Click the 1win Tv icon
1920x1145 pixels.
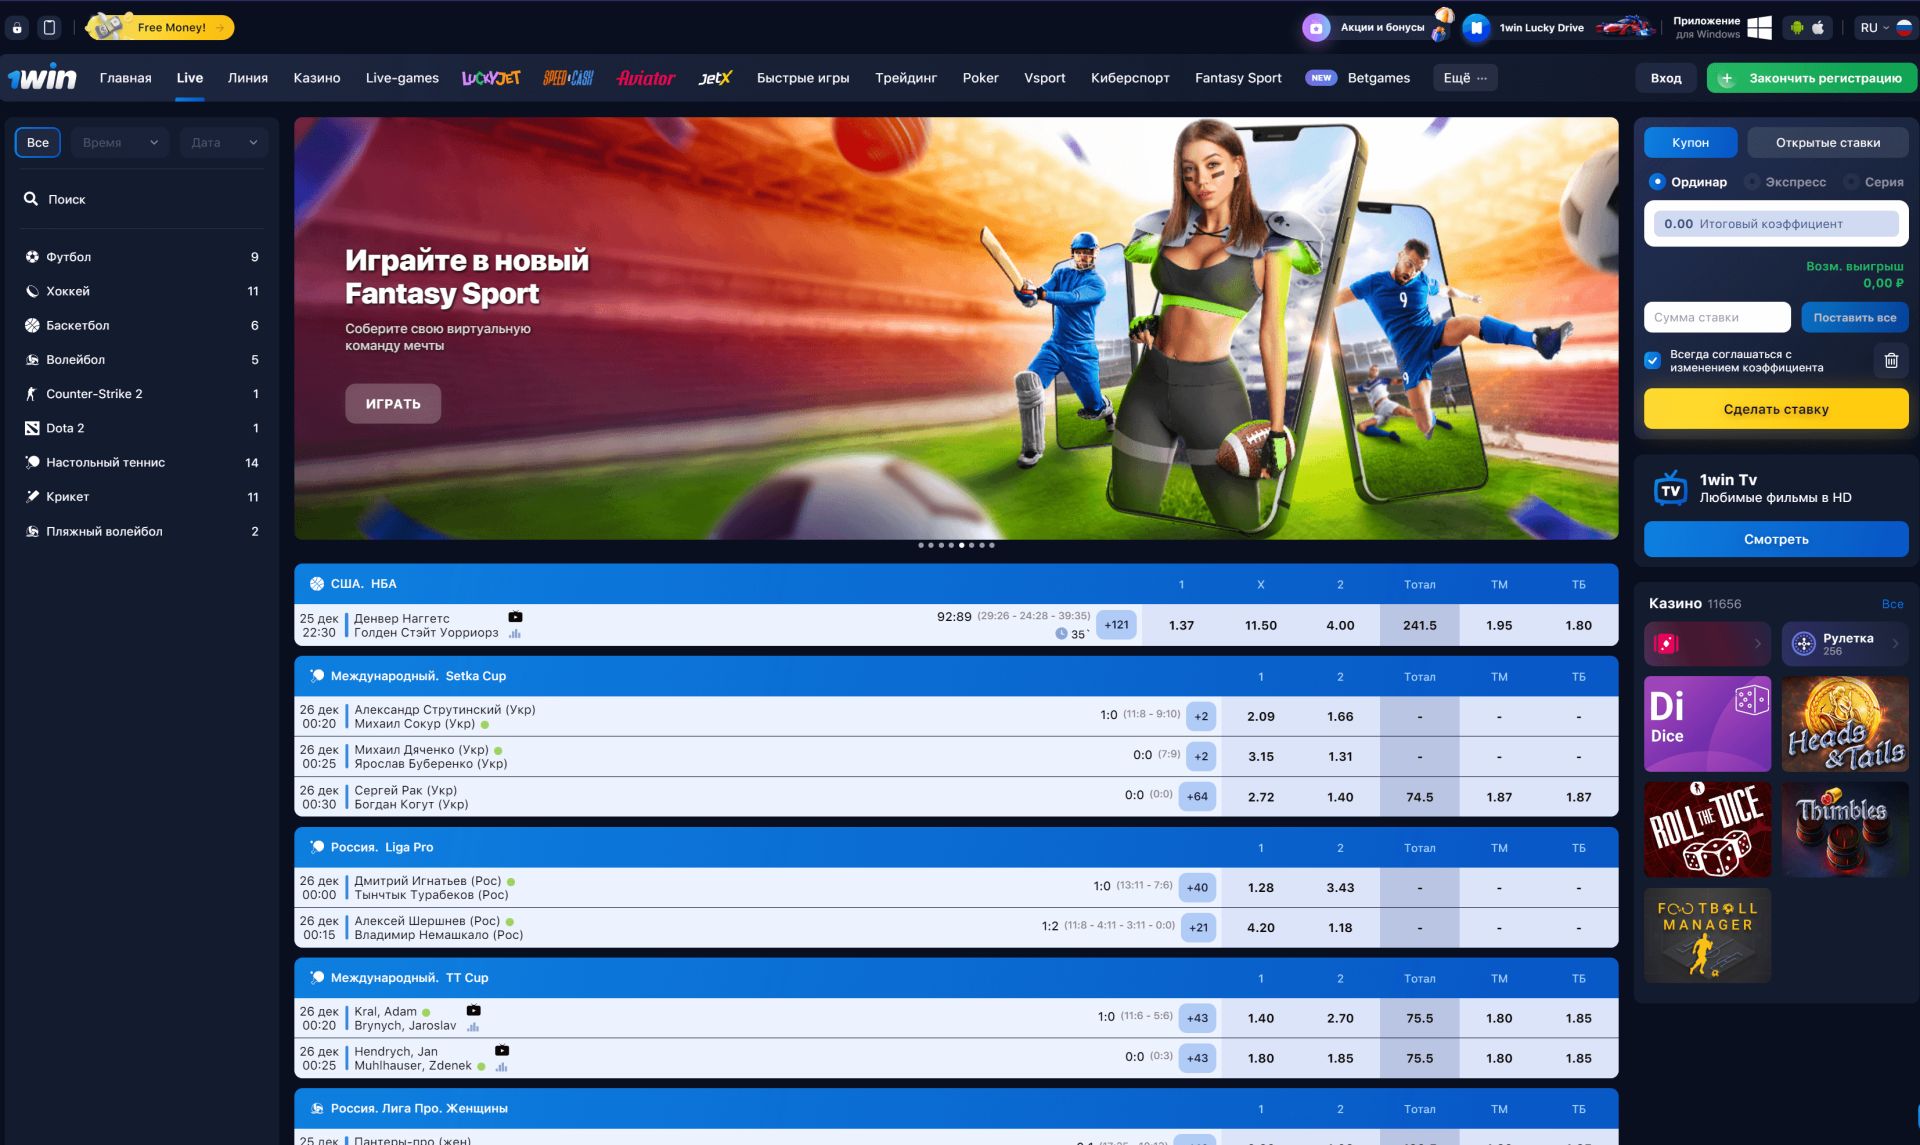tap(1669, 489)
